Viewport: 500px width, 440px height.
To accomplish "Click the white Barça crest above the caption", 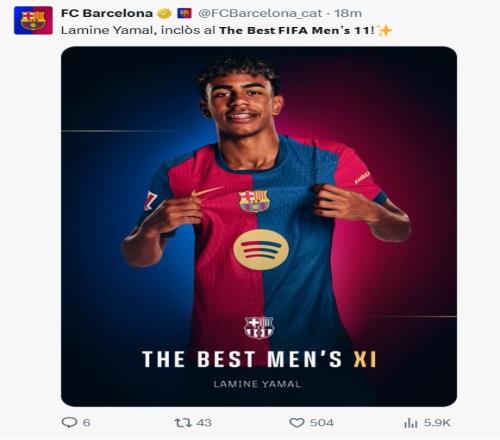I will click(259, 327).
